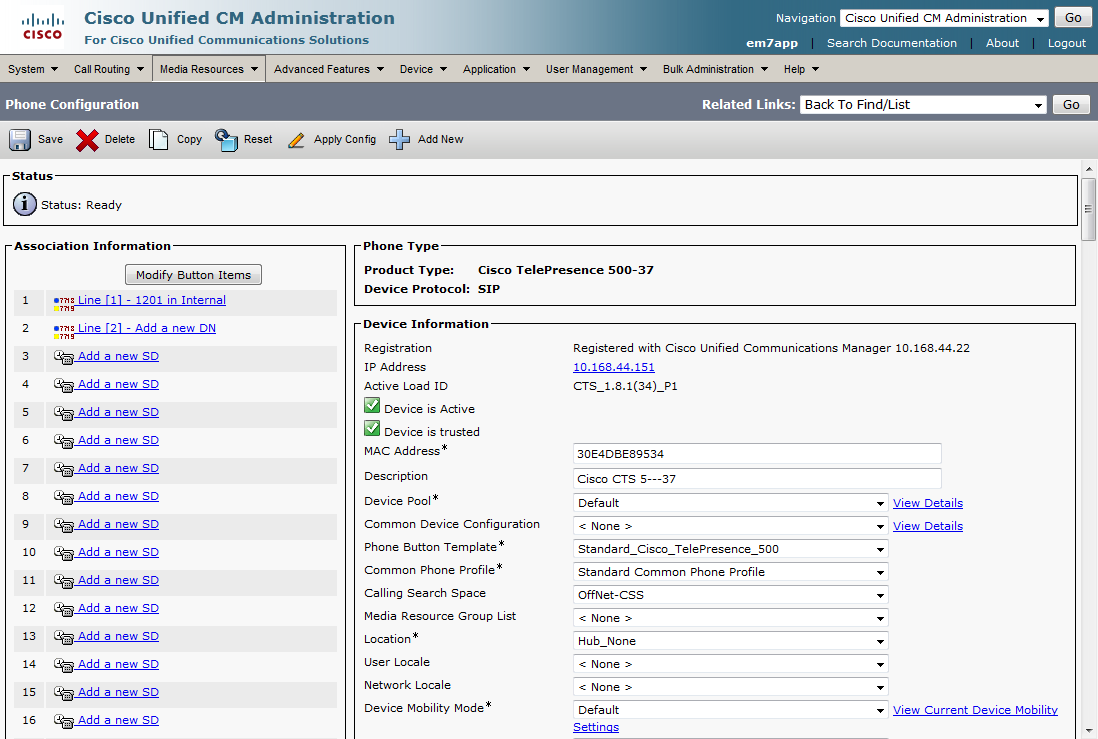
Task: Toggle the Device is trusted checkbox
Action: click(x=372, y=429)
